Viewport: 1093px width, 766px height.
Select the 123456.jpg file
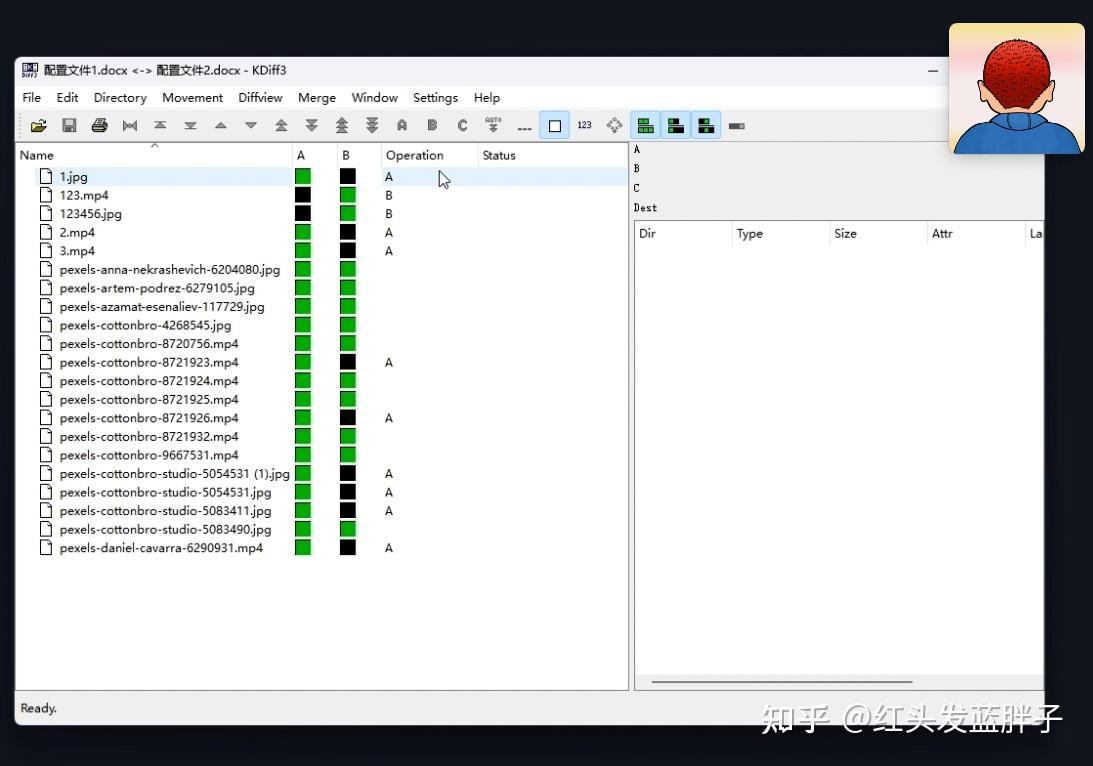point(91,214)
